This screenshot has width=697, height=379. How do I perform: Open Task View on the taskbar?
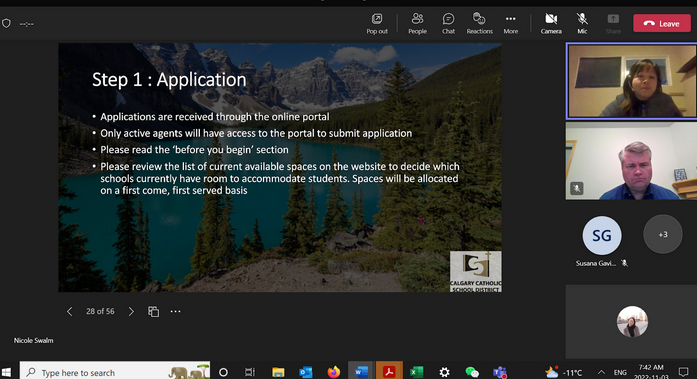[250, 372]
